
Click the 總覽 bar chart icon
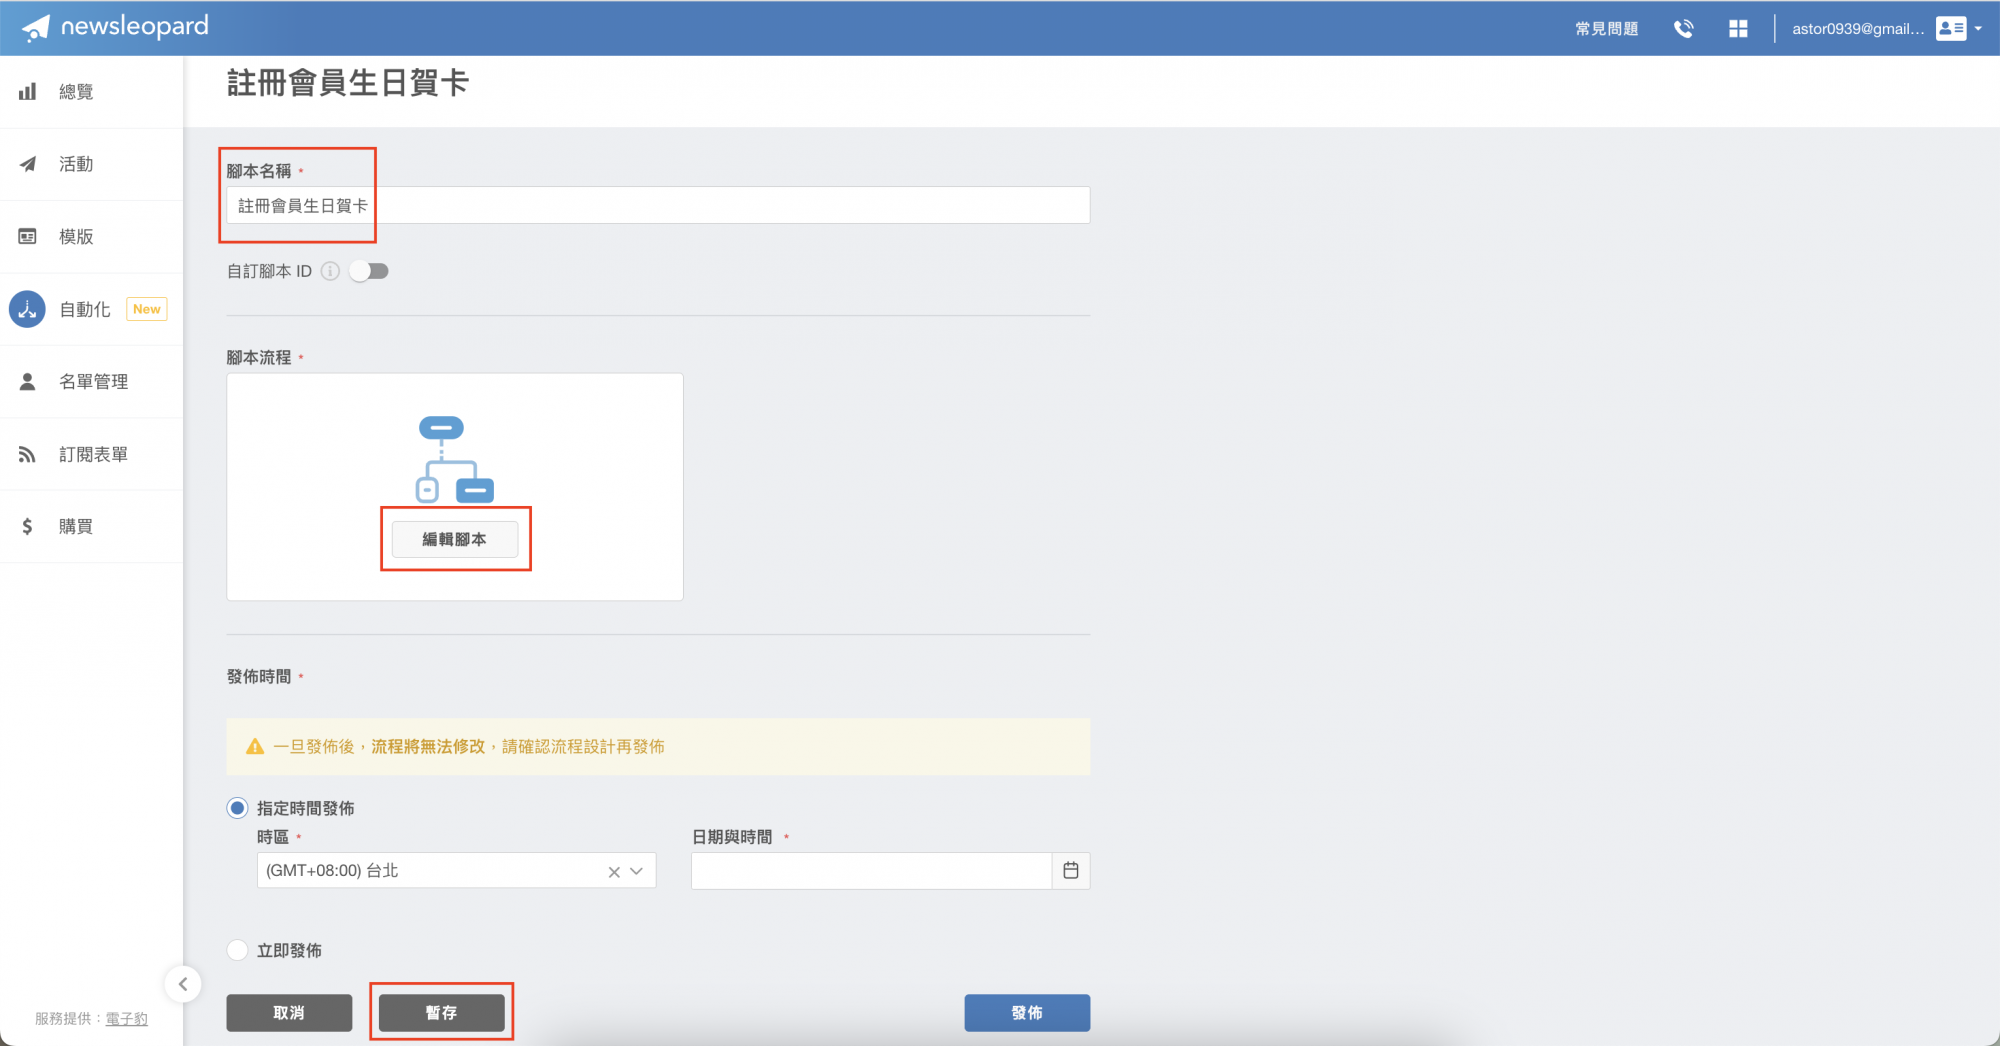tap(27, 92)
